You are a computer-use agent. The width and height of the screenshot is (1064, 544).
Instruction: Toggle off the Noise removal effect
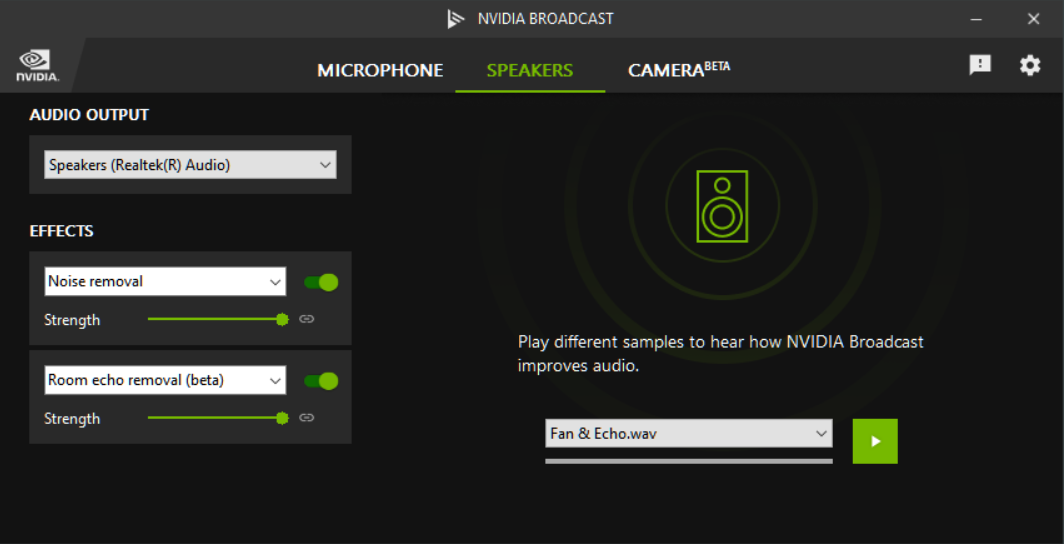(x=321, y=282)
